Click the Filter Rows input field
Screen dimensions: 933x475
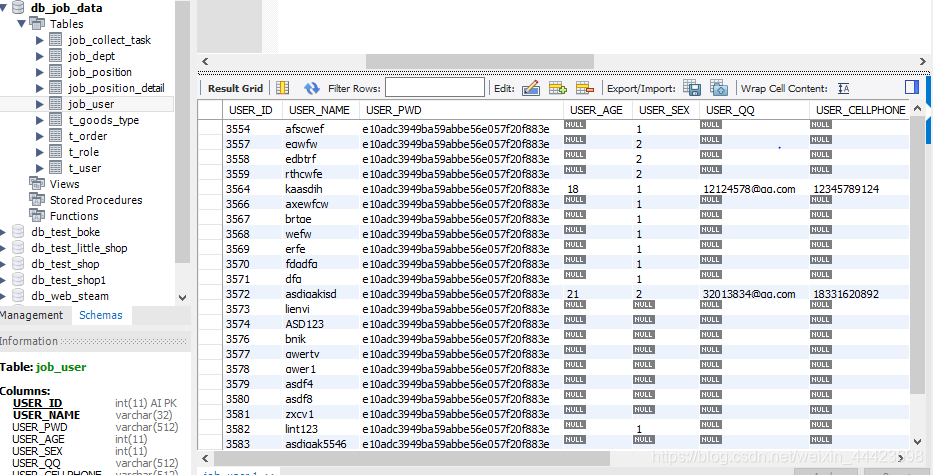point(435,88)
